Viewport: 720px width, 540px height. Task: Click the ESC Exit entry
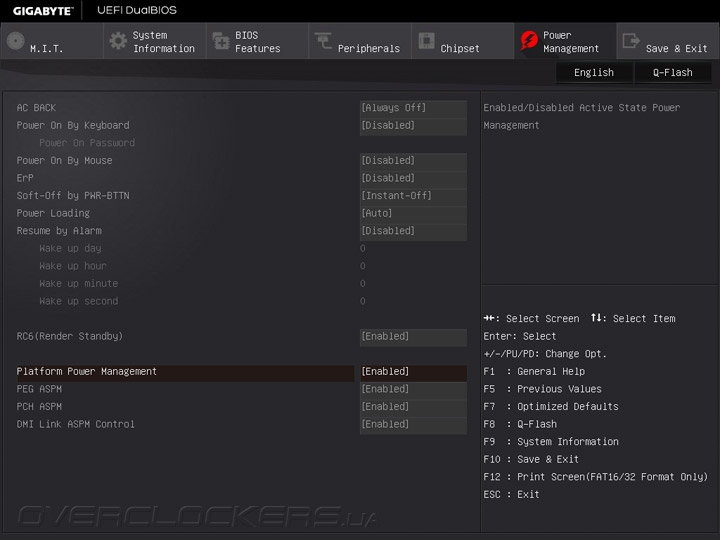(511, 495)
